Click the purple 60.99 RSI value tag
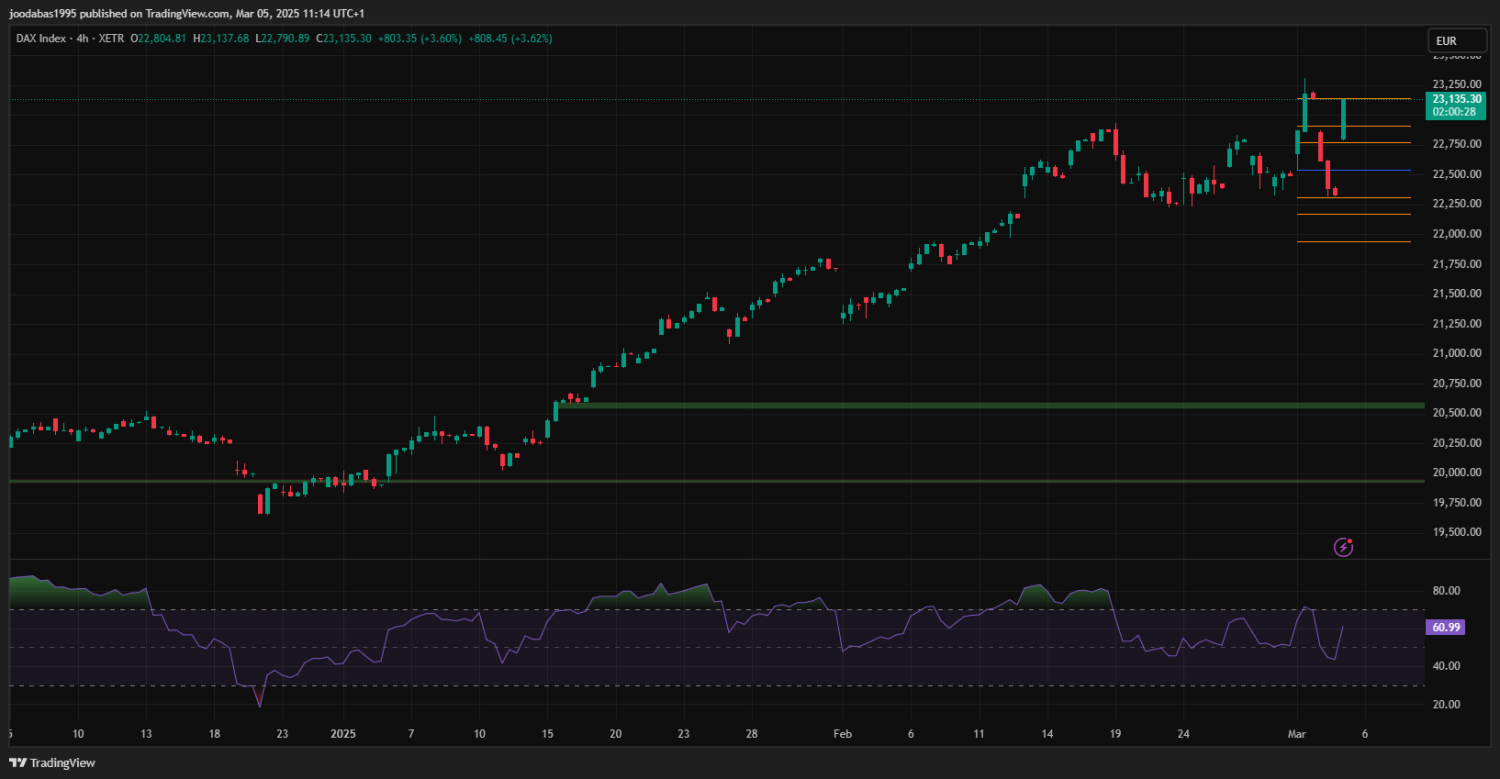 tap(1446, 627)
